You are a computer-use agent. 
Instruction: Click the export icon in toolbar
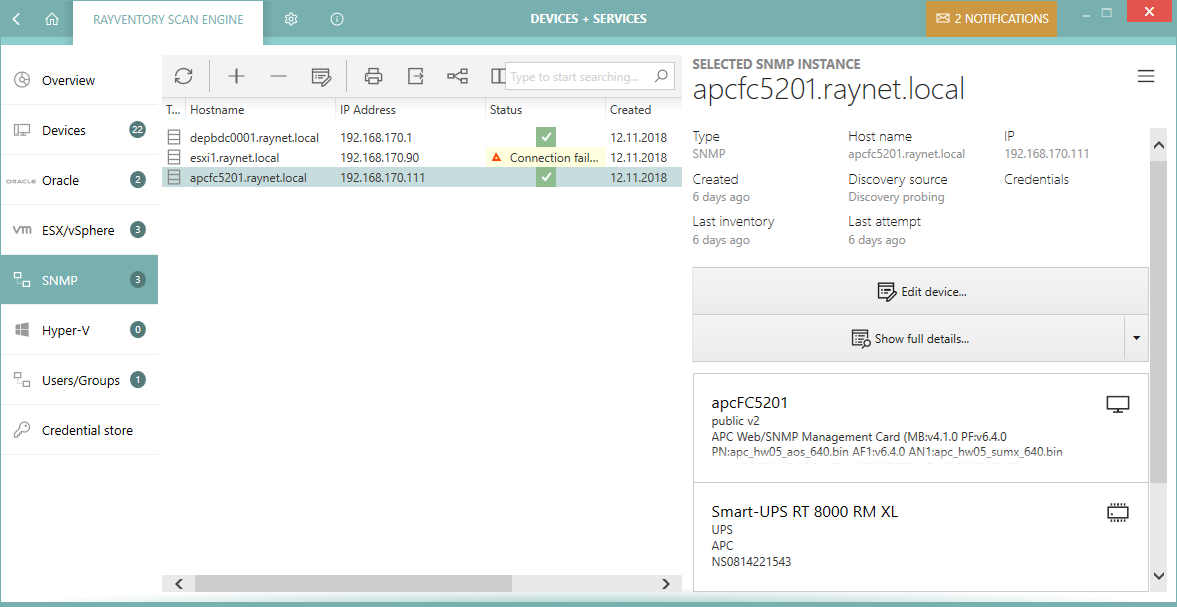[x=415, y=76]
